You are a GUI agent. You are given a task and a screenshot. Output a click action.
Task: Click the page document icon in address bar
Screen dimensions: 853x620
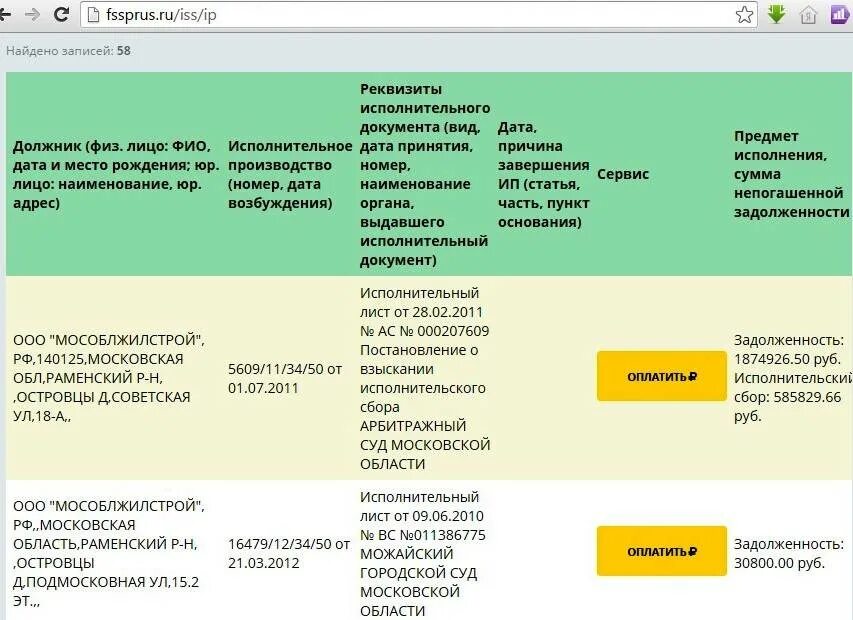(94, 15)
